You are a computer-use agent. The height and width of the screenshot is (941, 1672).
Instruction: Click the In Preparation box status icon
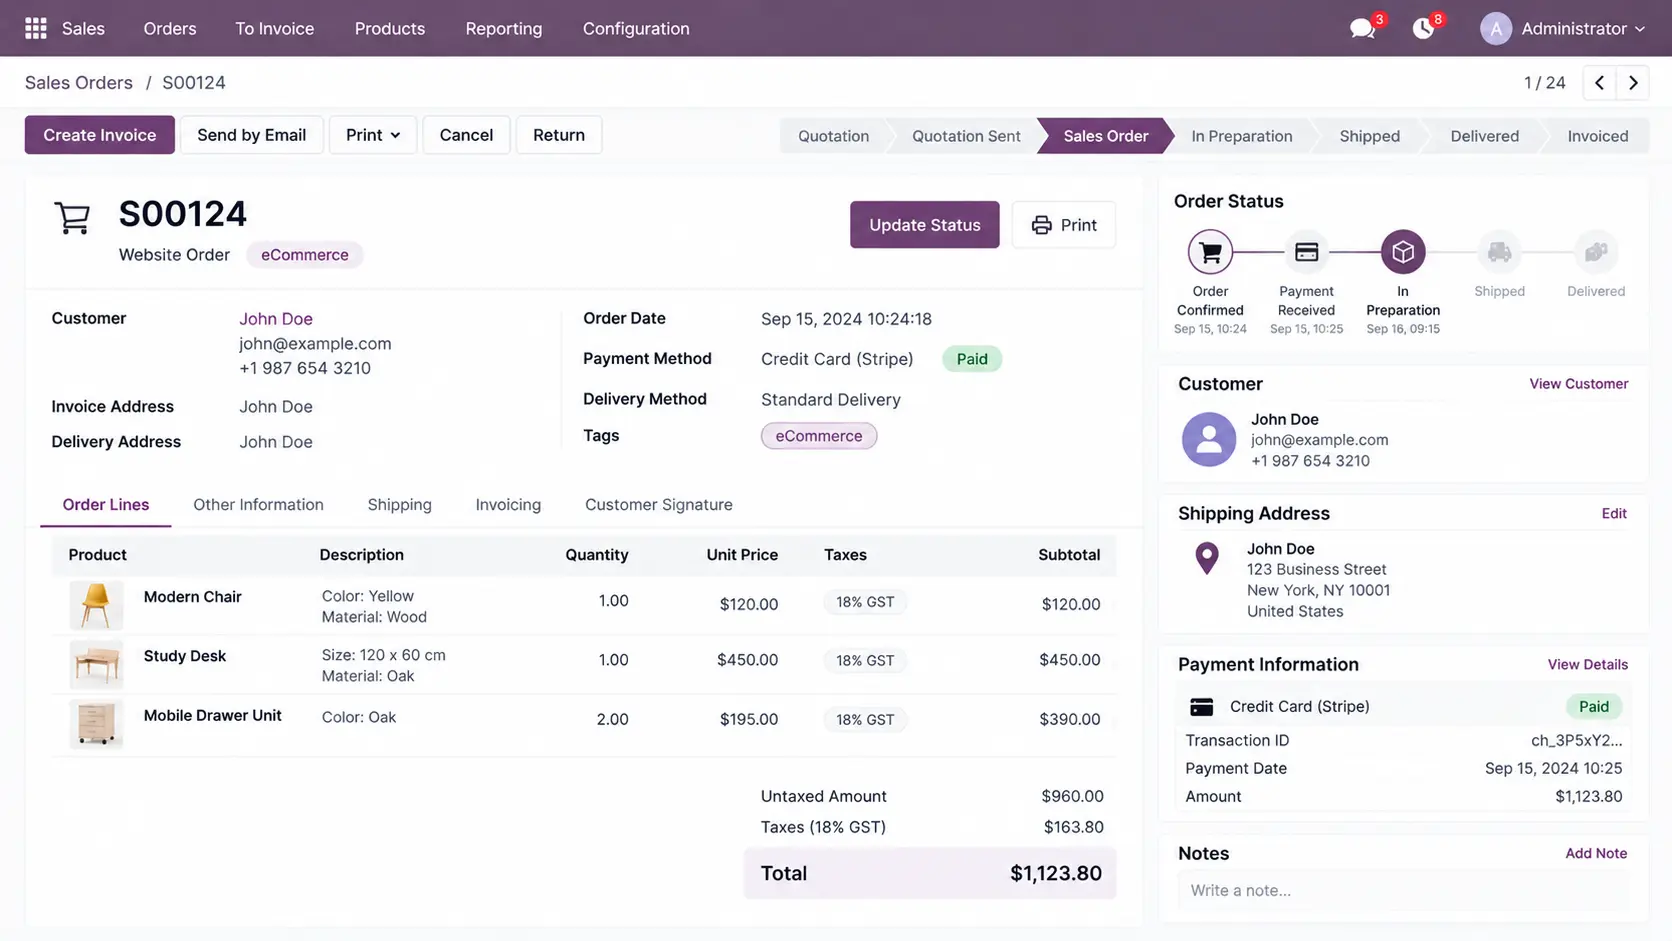(1403, 252)
